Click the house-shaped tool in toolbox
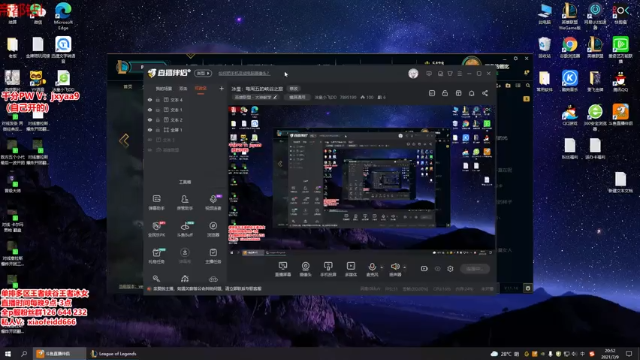This screenshot has height=360, width=640. pos(184,279)
